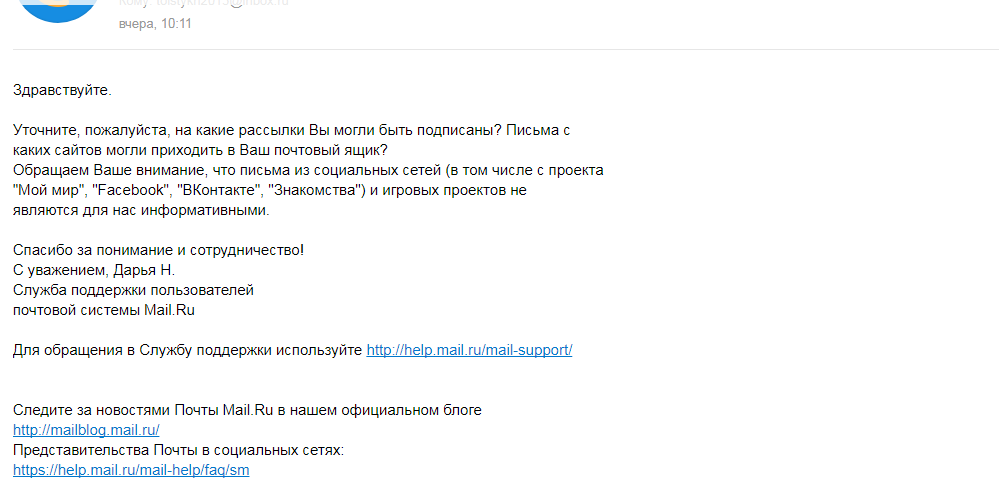Click the line starting "Уточните, пожалуйста"

click(x=290, y=130)
